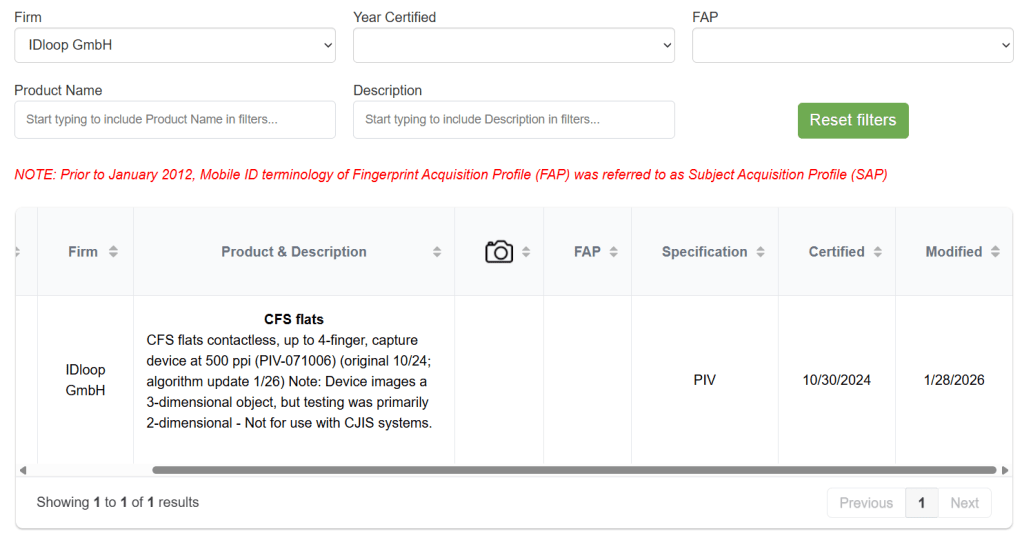The height and width of the screenshot is (538, 1022).
Task: Focus the Product Name filter field
Action: (x=175, y=120)
